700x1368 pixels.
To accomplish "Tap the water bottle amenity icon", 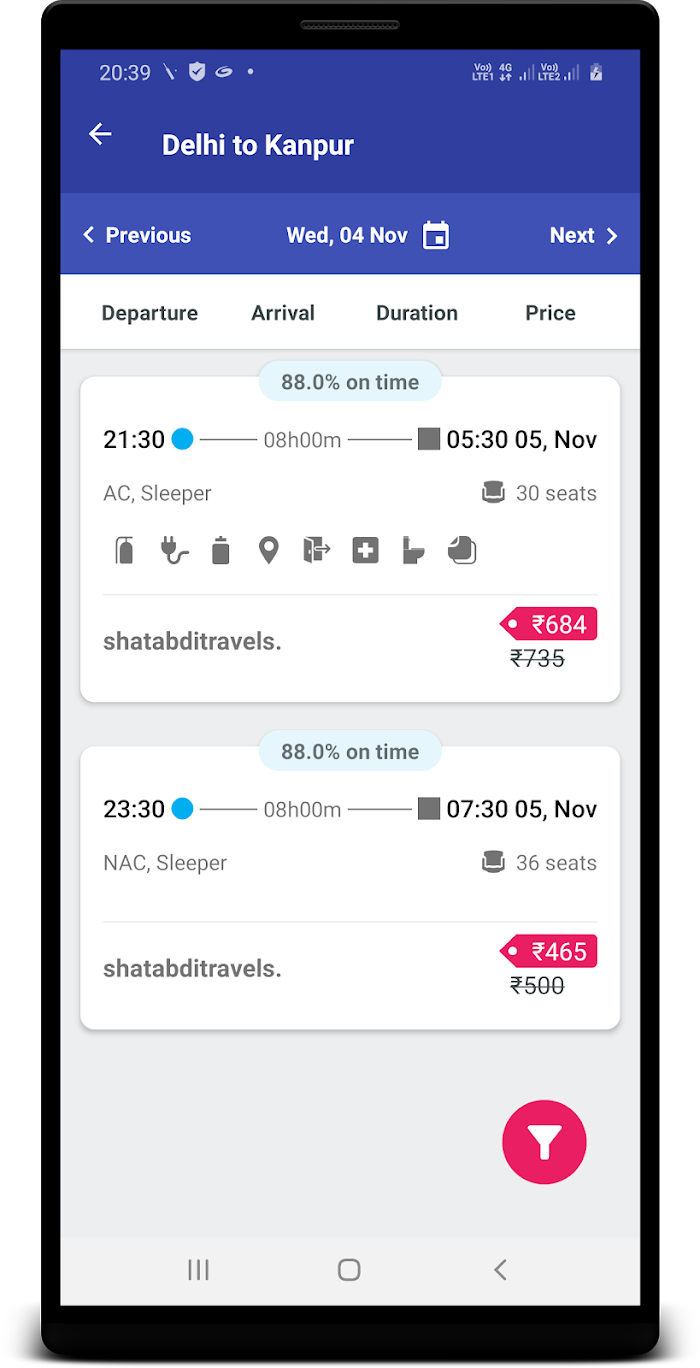I will (221, 550).
